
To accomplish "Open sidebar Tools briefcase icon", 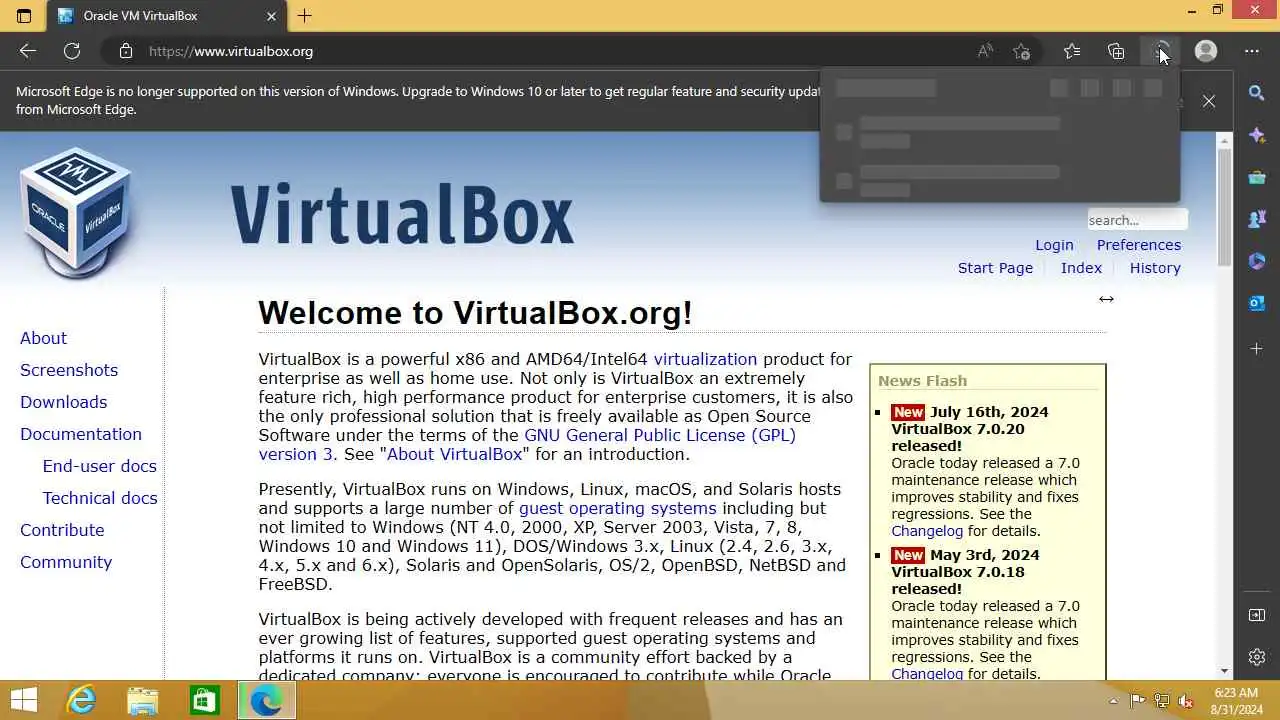I will (x=1257, y=177).
